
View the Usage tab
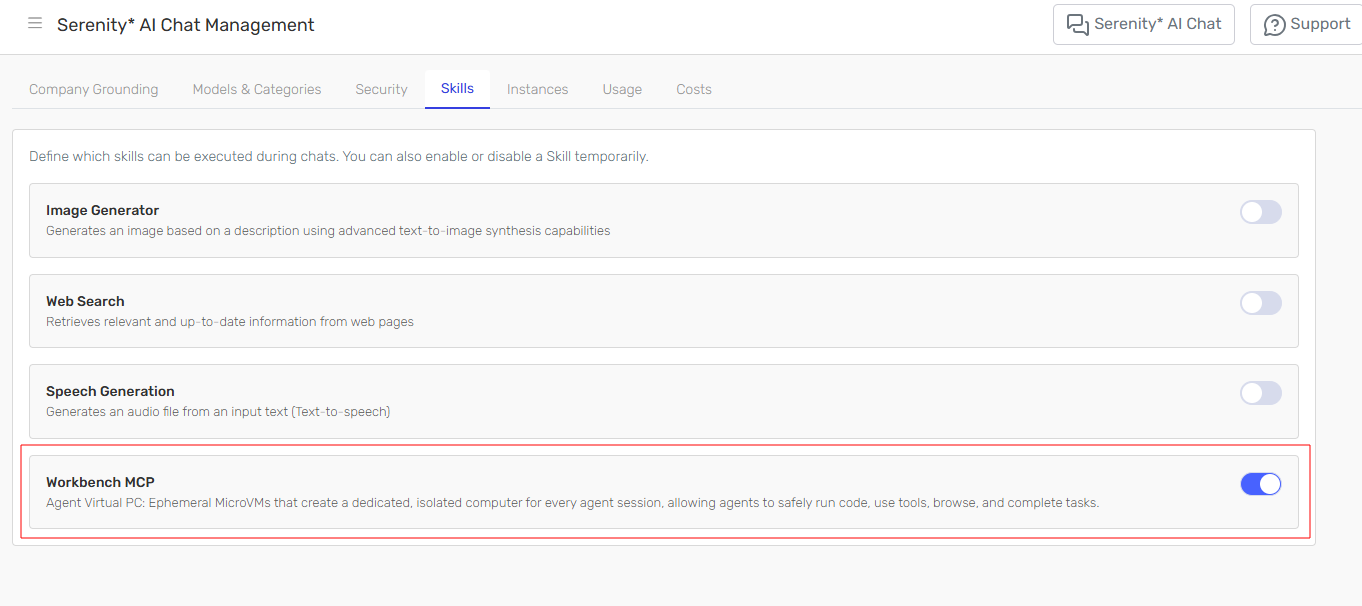[622, 89]
